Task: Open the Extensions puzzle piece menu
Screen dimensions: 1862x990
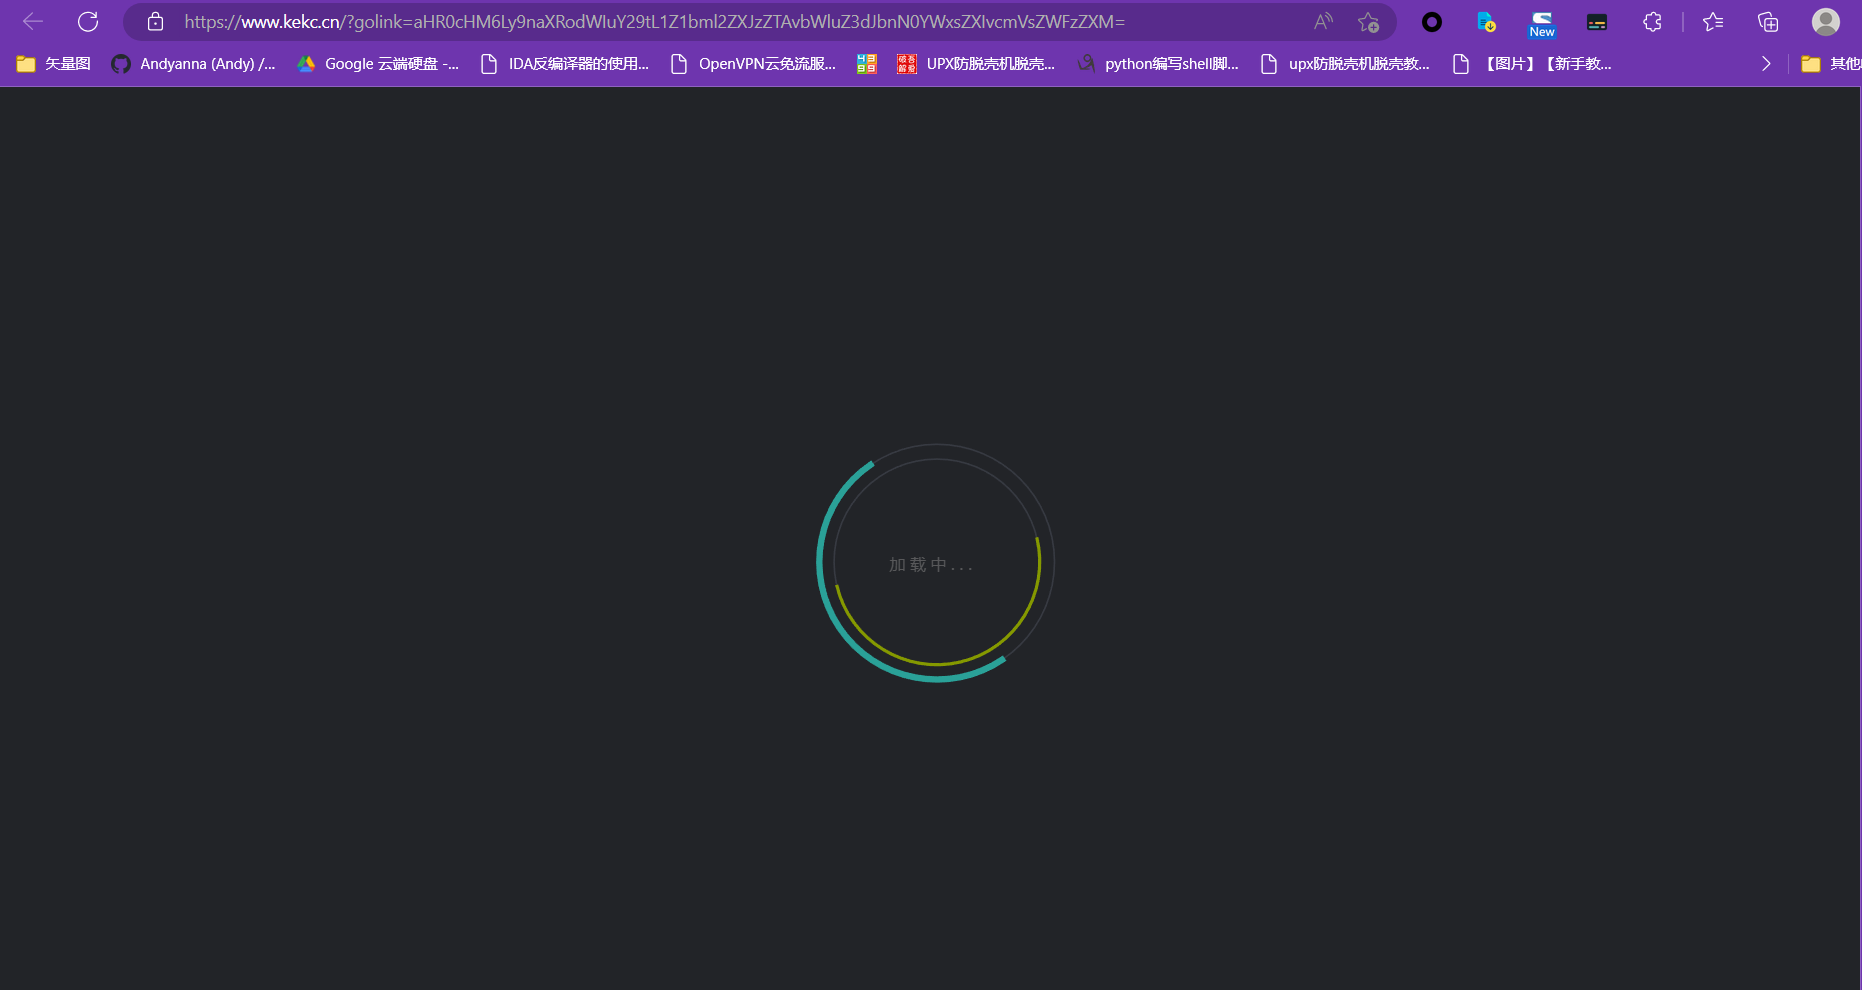Action: pos(1652,22)
